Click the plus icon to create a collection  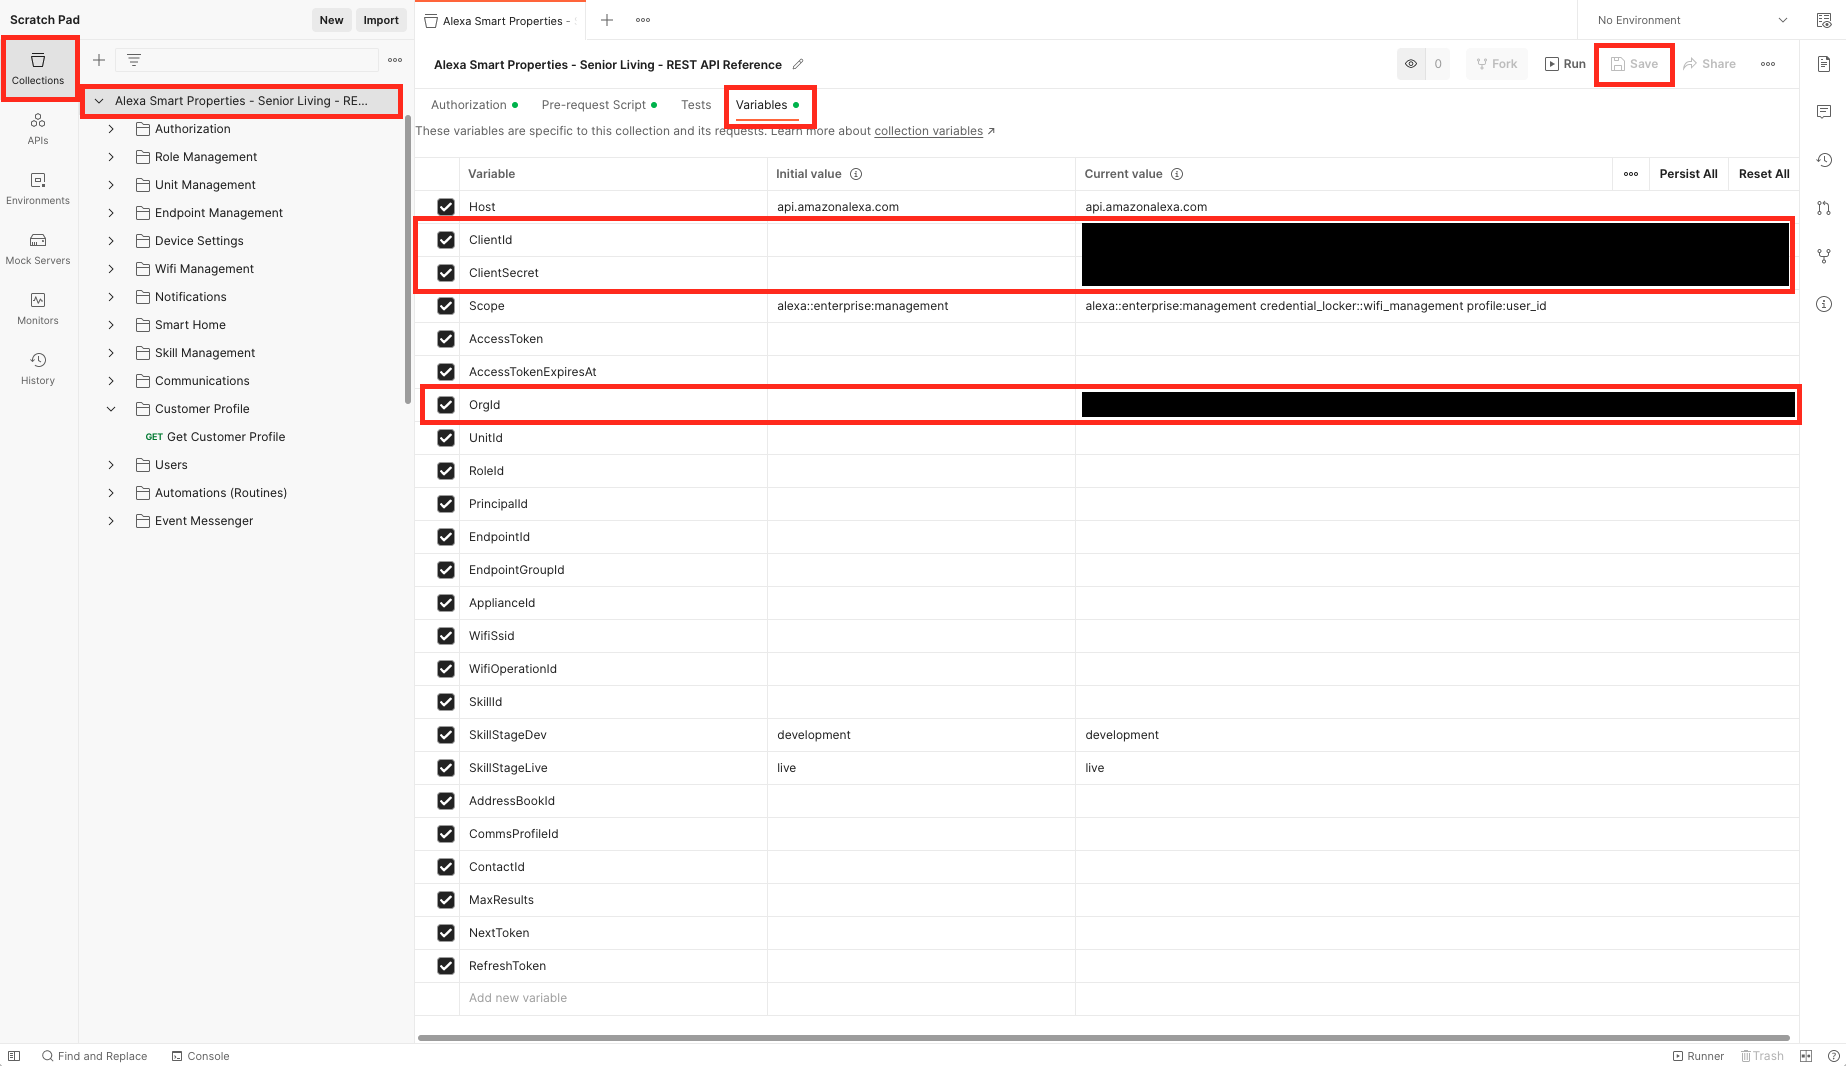click(x=99, y=60)
